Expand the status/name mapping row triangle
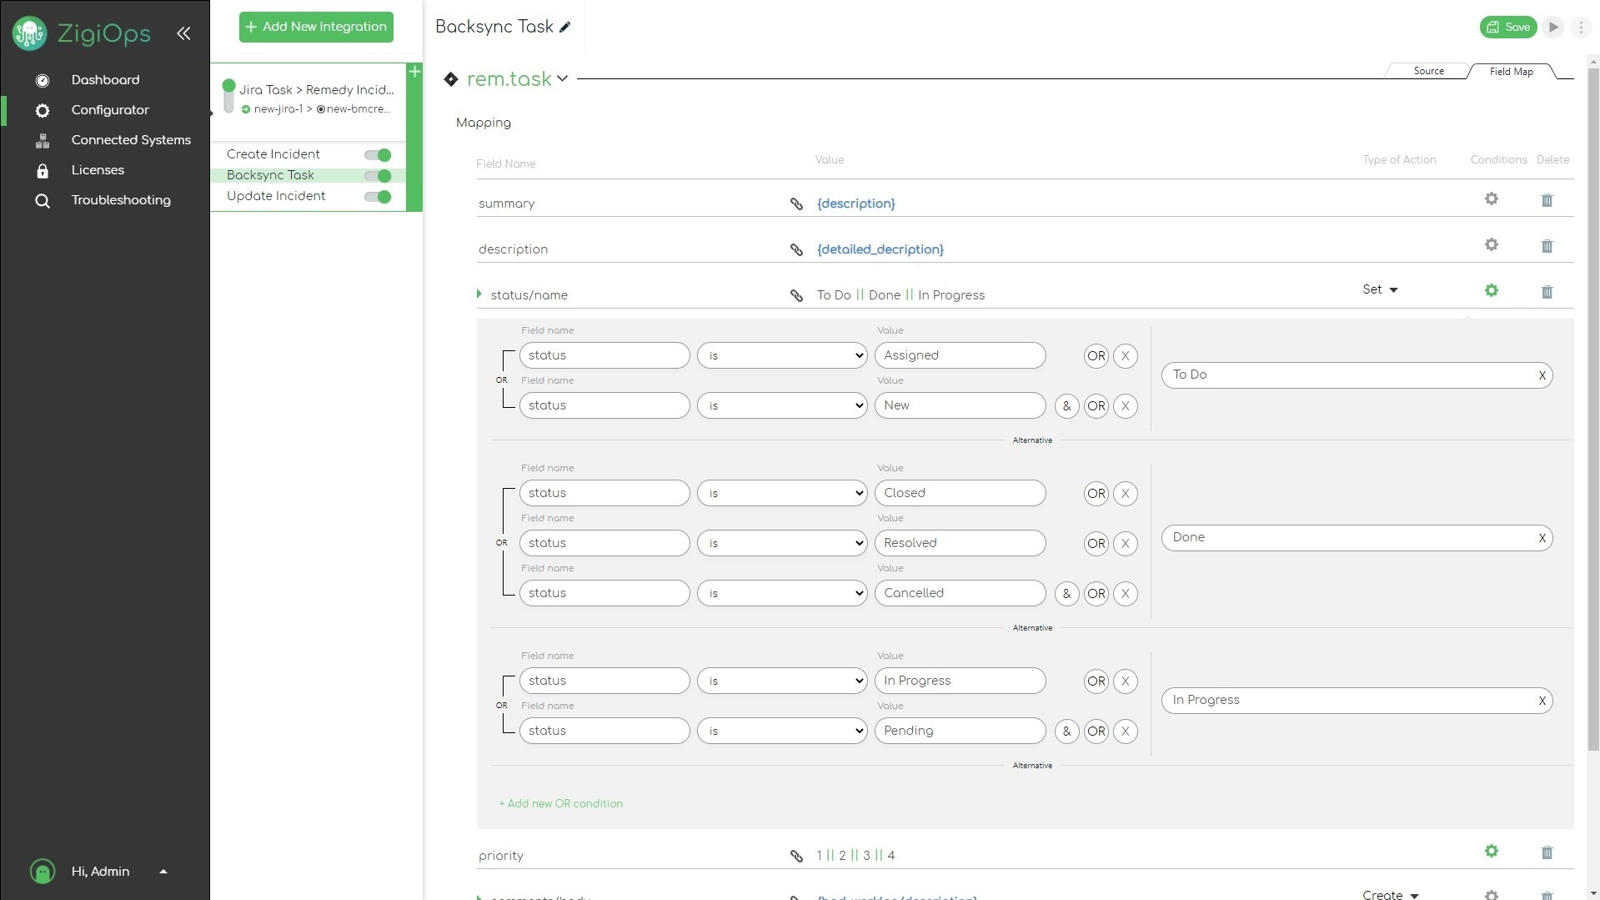Viewport: 1600px width, 900px height. (x=479, y=294)
